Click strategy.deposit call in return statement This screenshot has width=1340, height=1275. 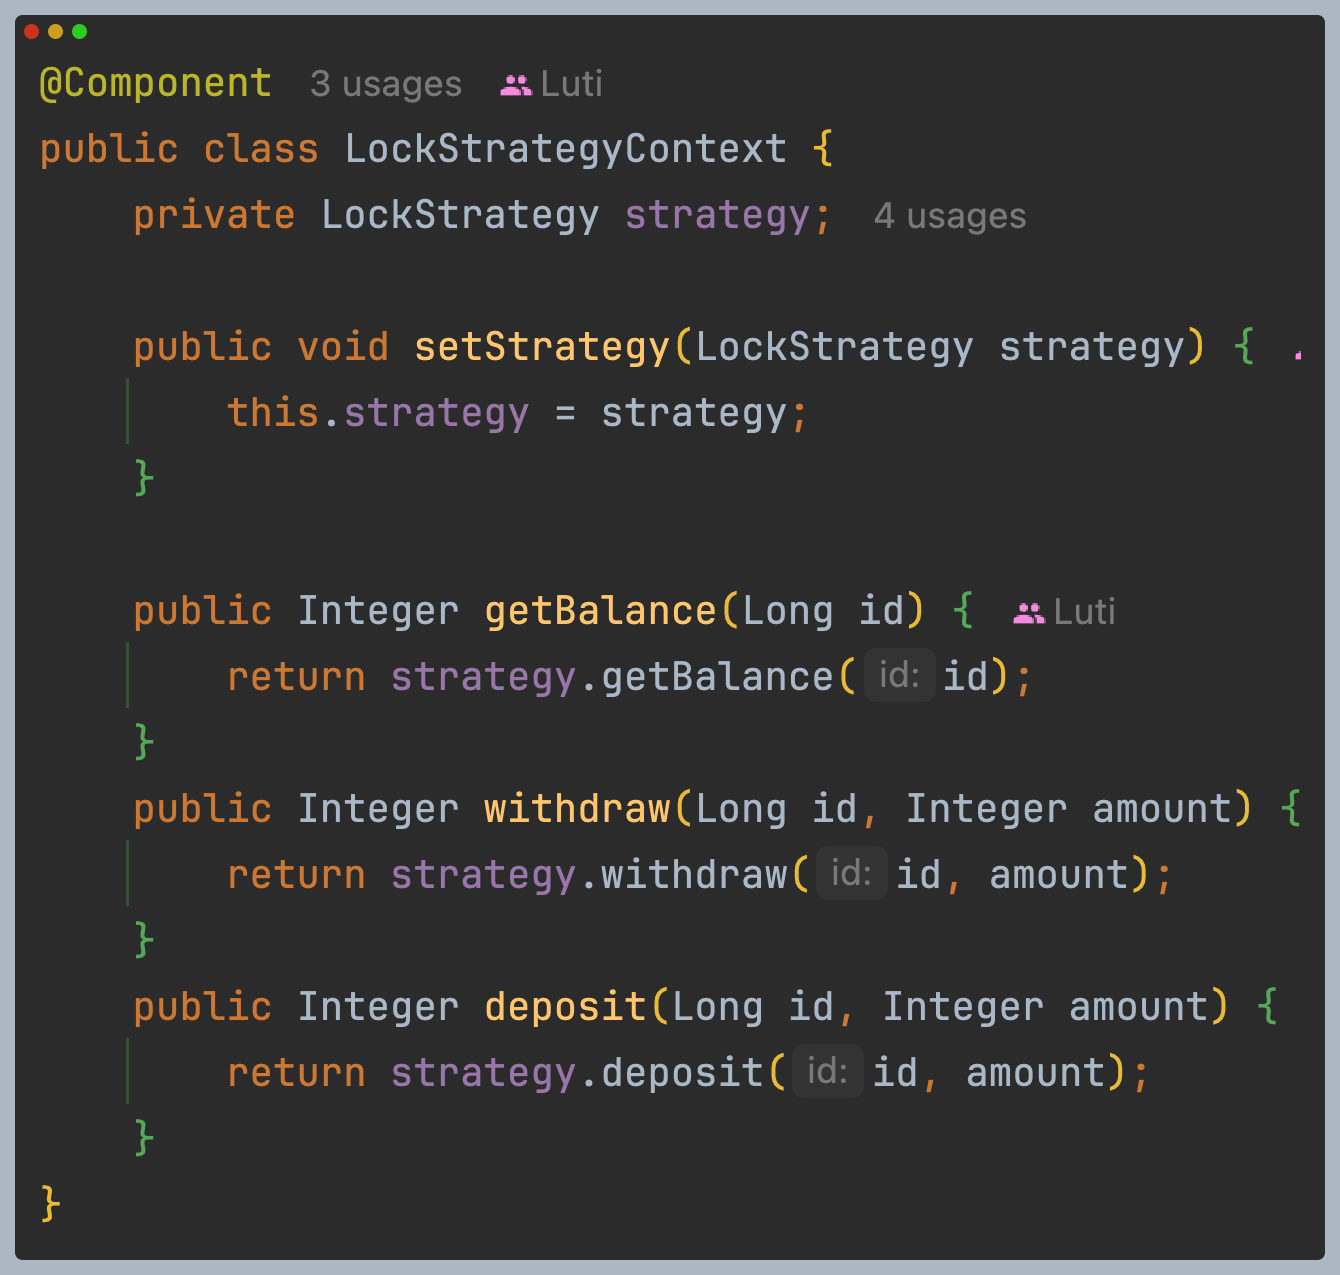[x=577, y=1073]
